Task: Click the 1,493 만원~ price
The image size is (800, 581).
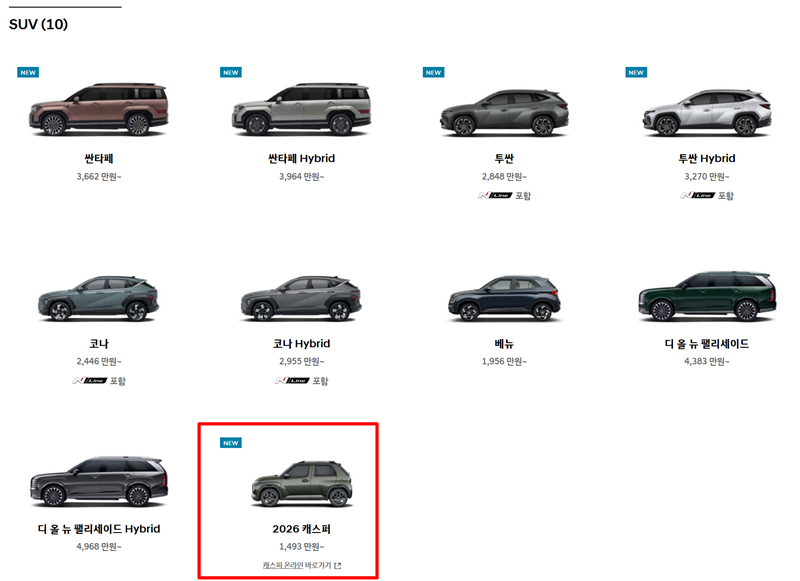Action: point(302,546)
